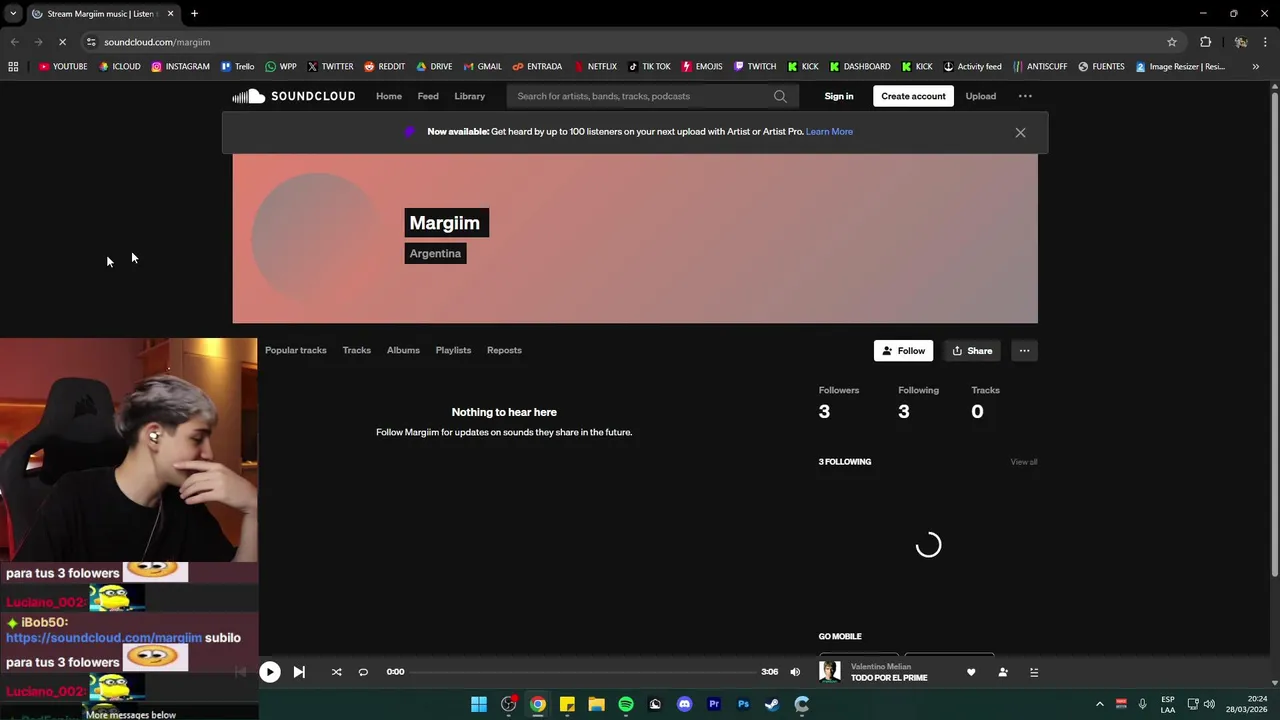Dismiss the Artist Pro banner
Image resolution: width=1280 pixels, height=720 pixels.
pyautogui.click(x=1020, y=132)
